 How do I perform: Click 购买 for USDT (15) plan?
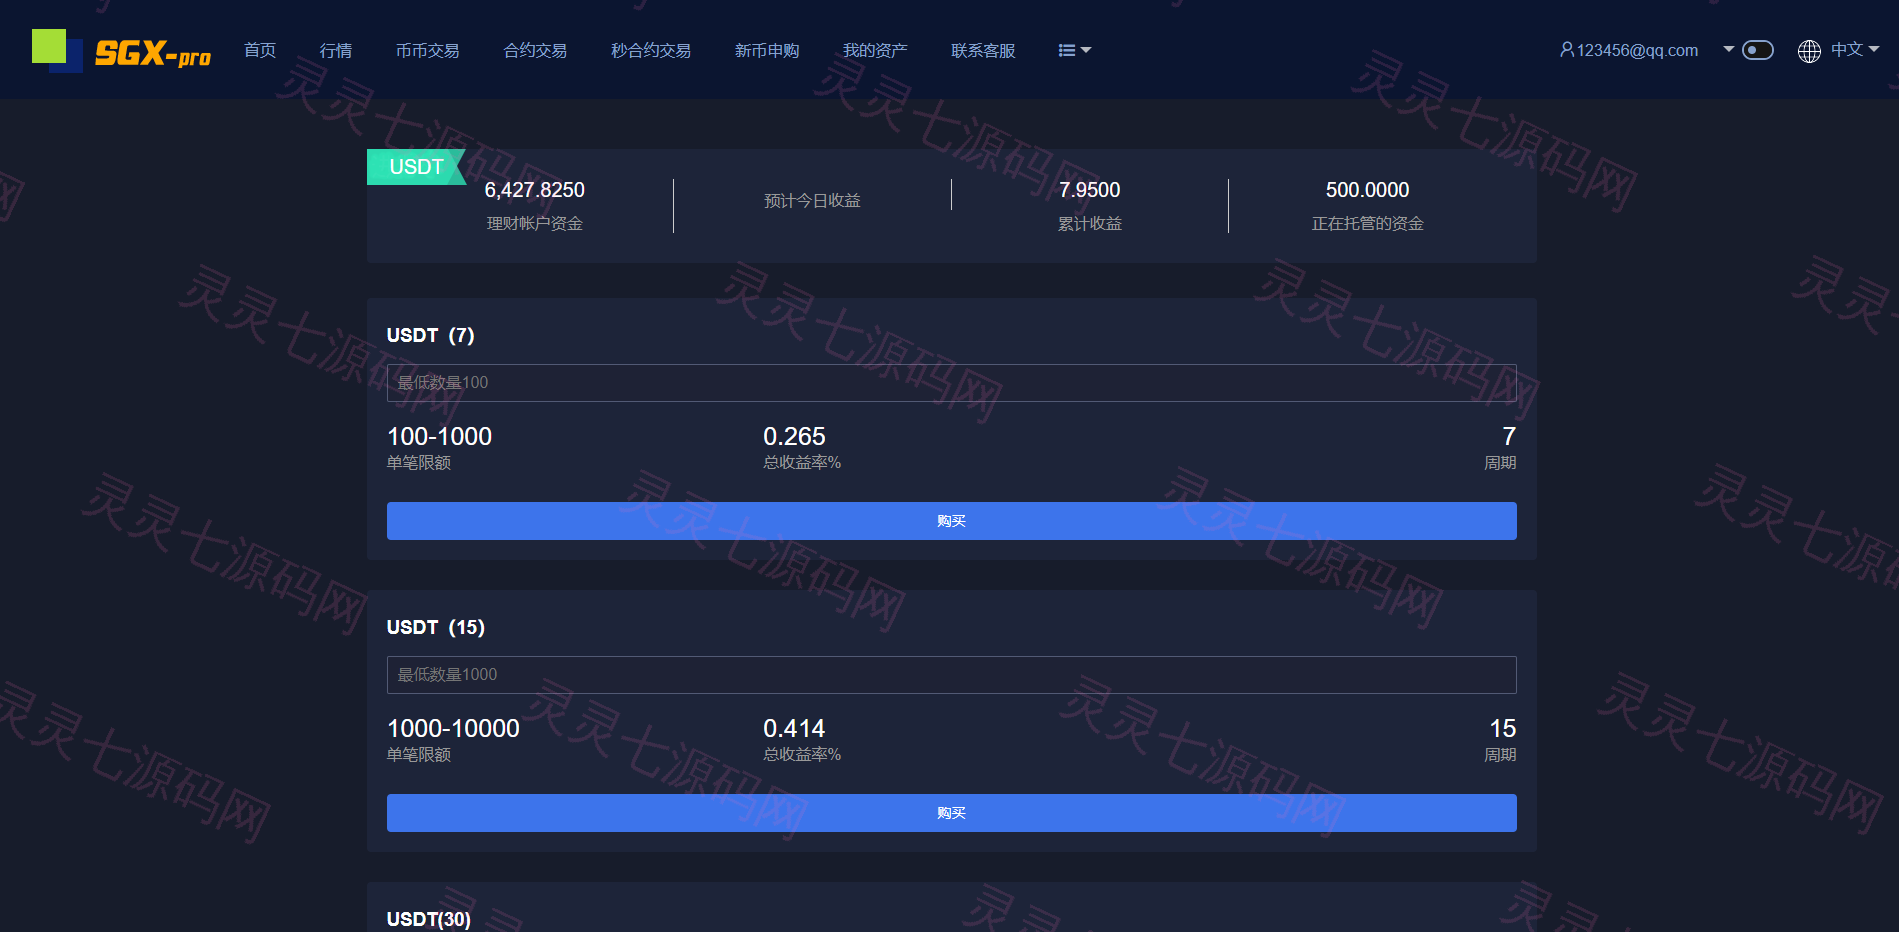(951, 813)
